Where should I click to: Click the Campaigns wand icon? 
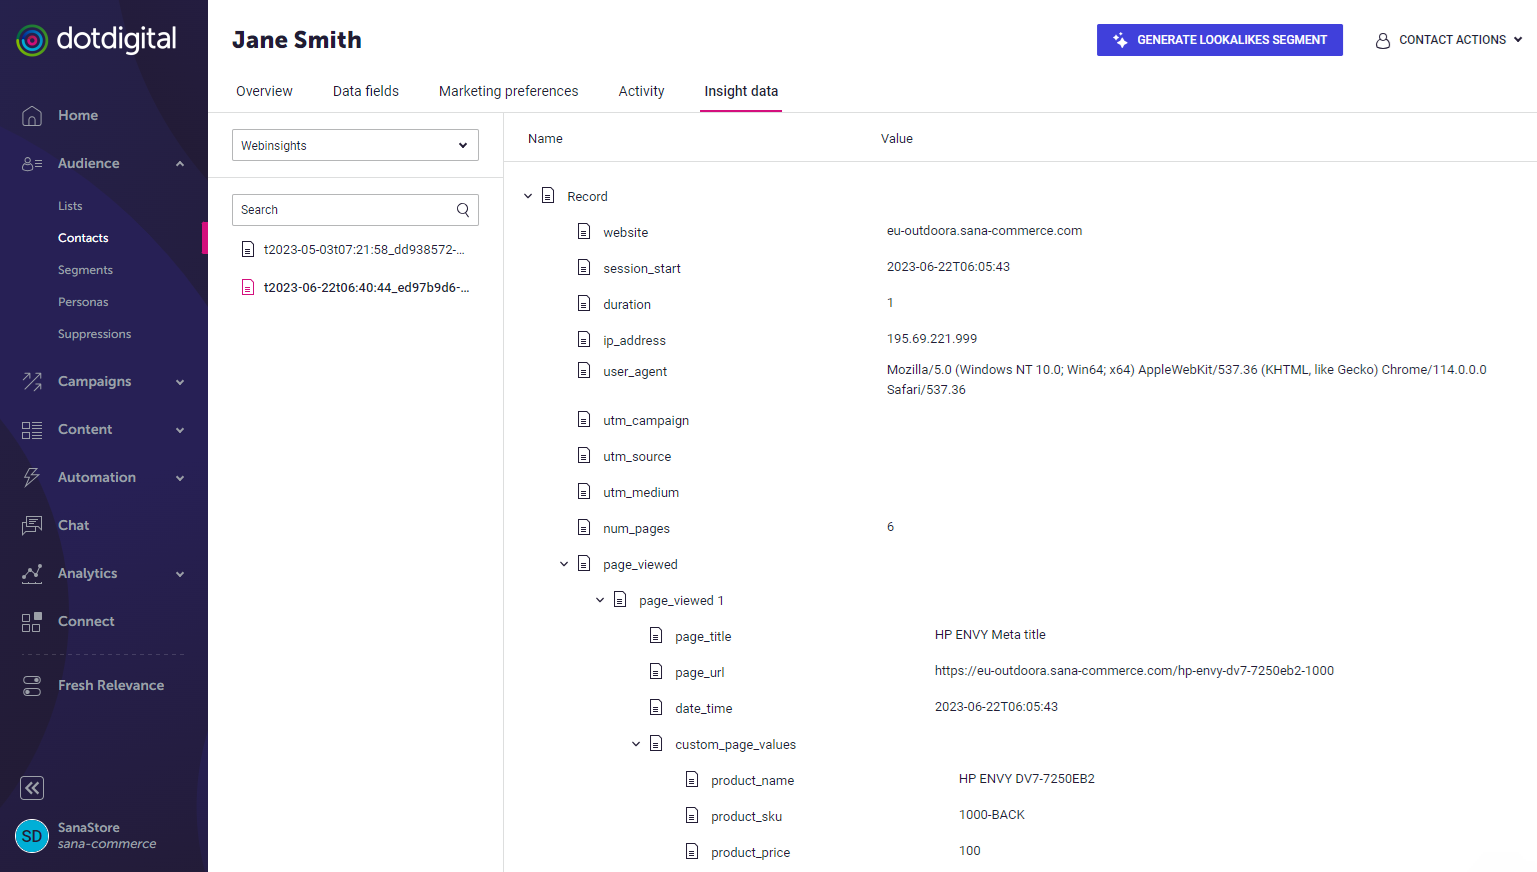point(32,381)
